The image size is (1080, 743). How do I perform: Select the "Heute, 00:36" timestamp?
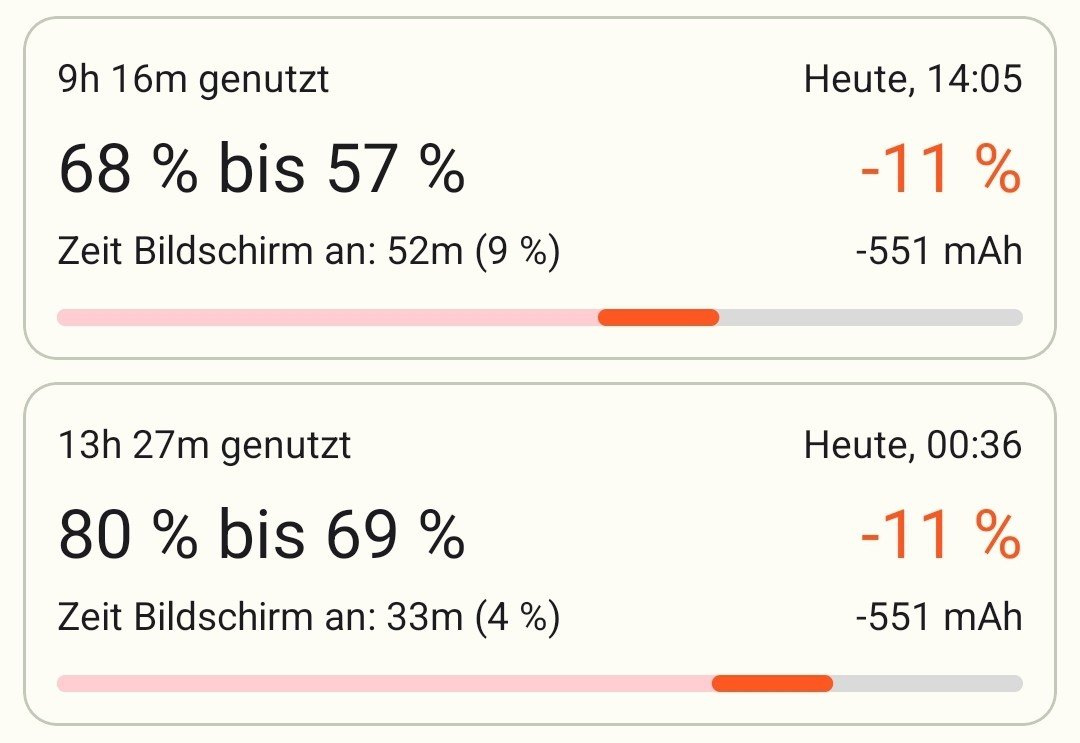coord(912,445)
